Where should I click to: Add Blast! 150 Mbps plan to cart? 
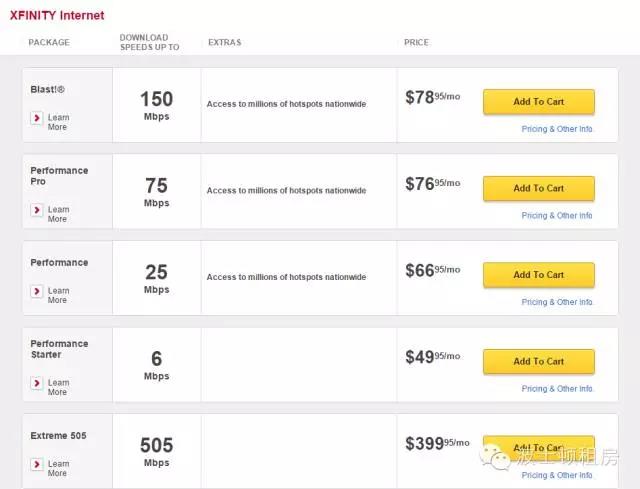tap(538, 102)
